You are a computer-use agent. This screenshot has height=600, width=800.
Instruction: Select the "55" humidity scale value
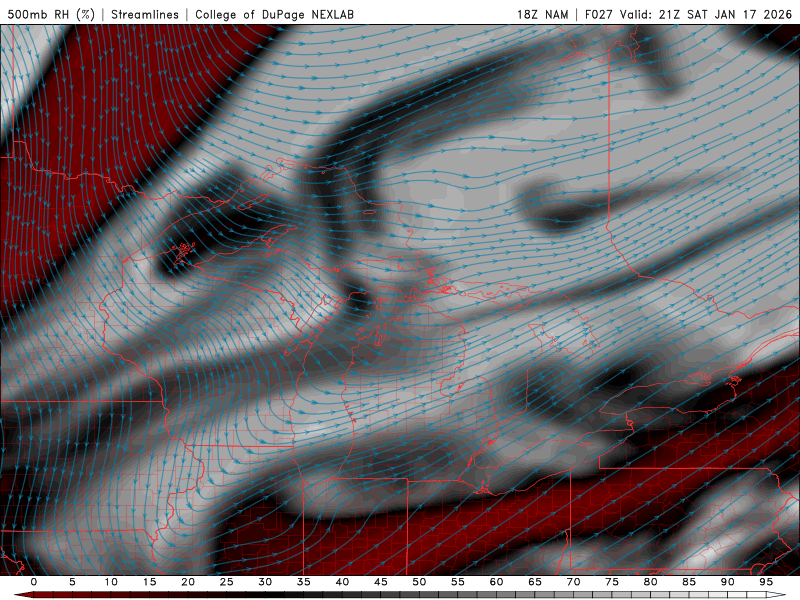pyautogui.click(x=458, y=582)
